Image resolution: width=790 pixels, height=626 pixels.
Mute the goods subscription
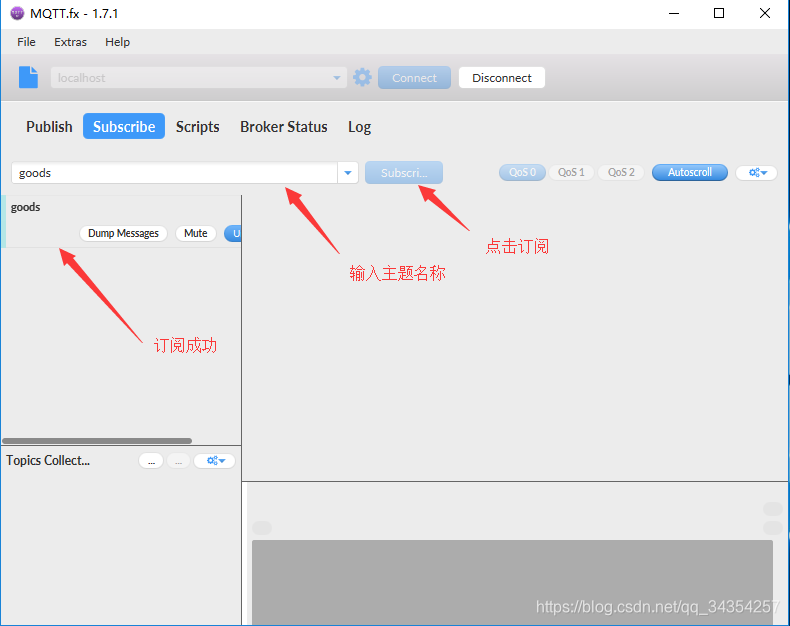tap(195, 233)
